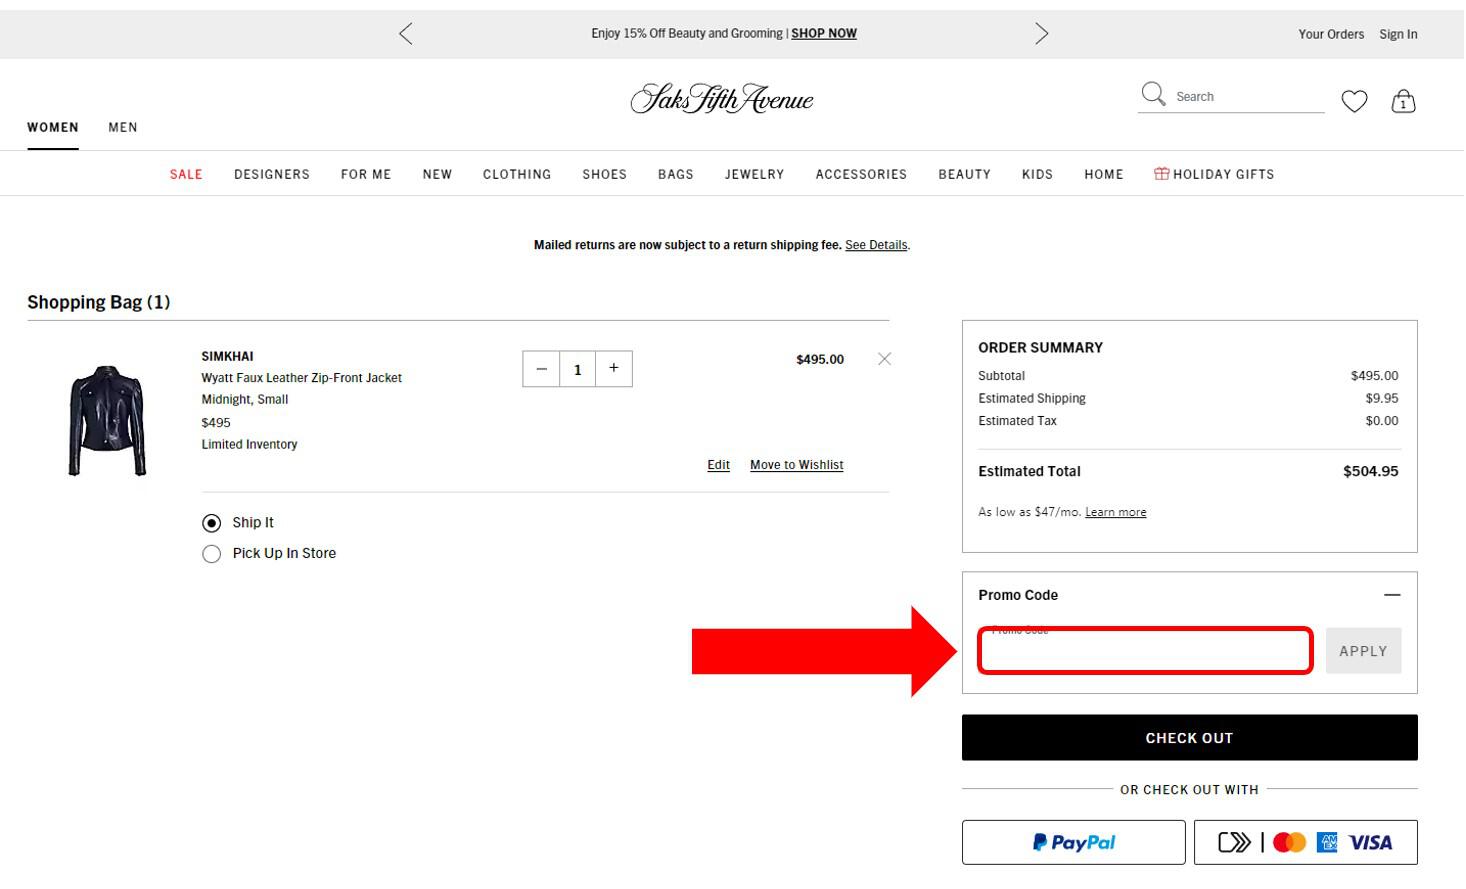This screenshot has height=889, width=1466.
Task: Switch to the MEN tab
Action: coord(123,127)
